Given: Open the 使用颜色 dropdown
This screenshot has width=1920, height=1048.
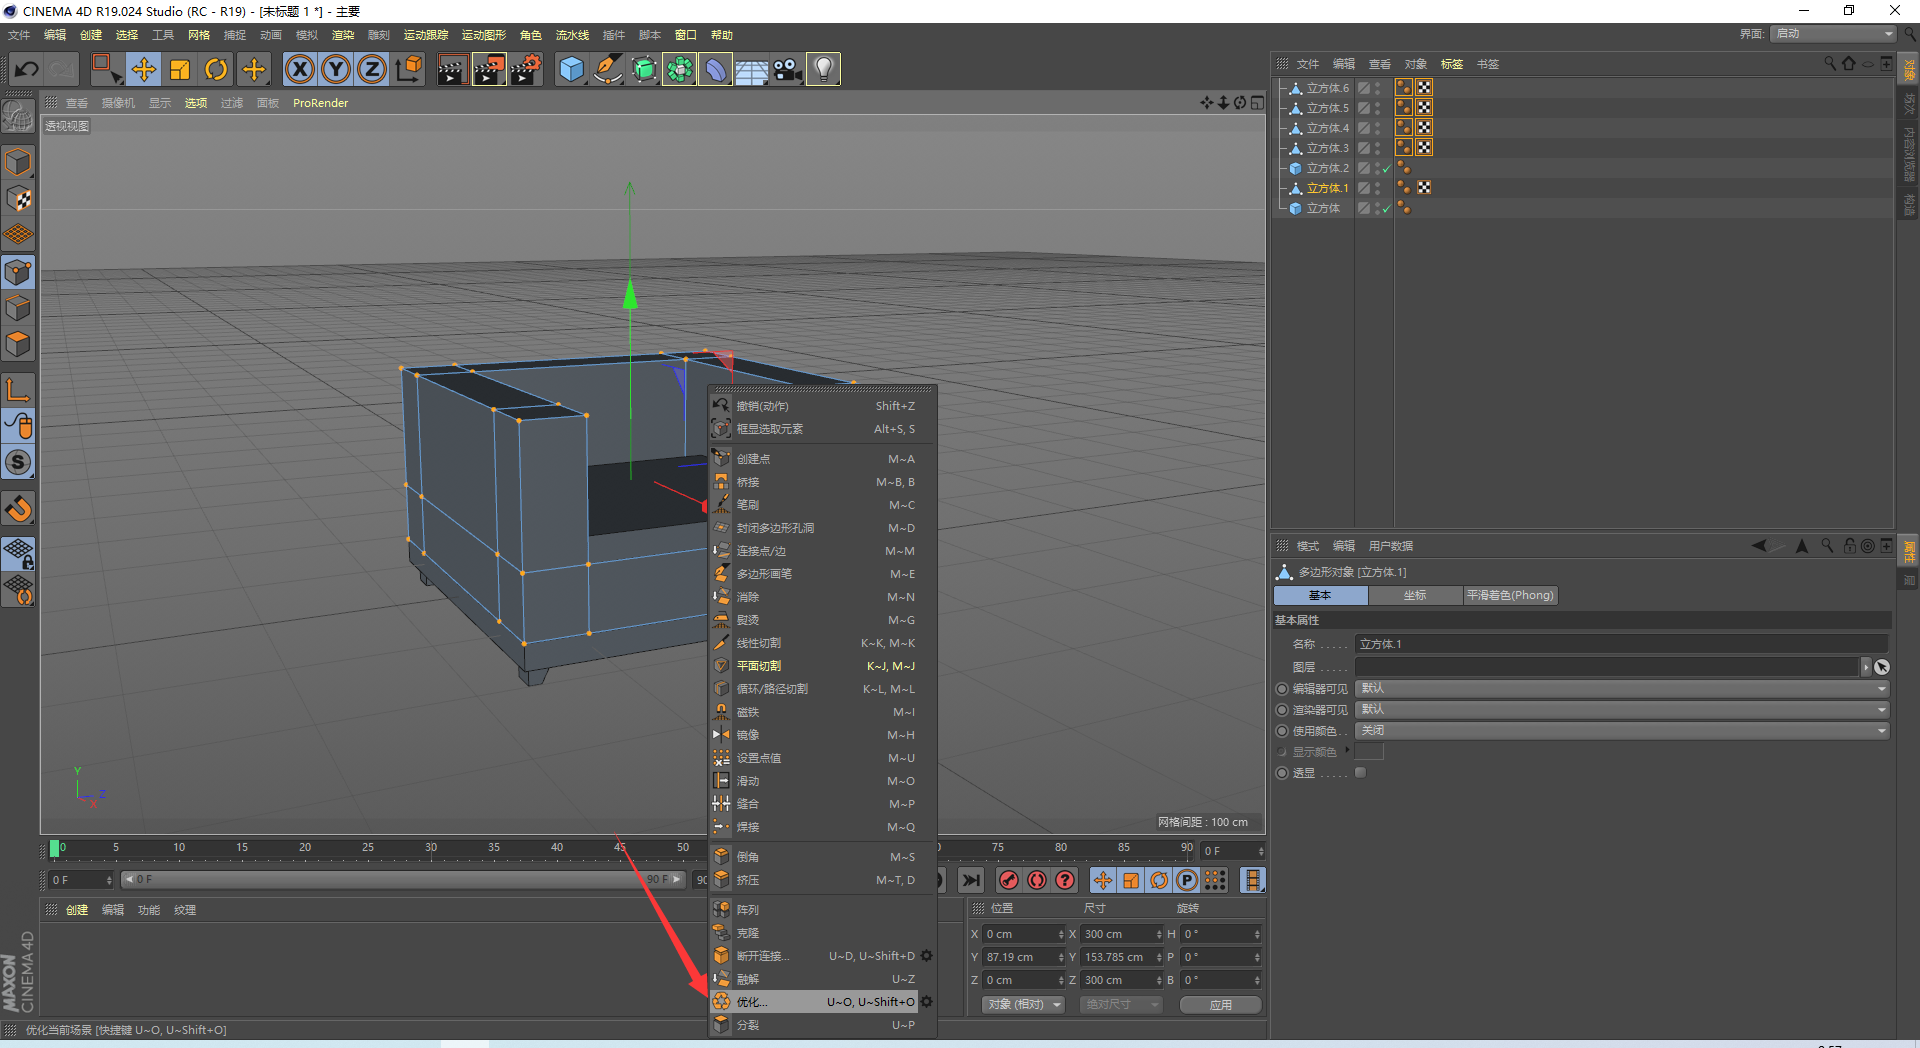Looking at the screenshot, I should pyautogui.click(x=1622, y=731).
